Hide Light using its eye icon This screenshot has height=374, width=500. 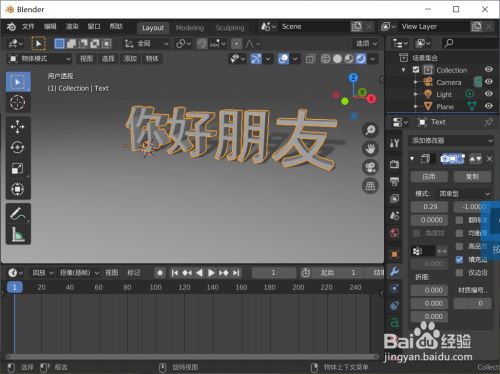point(489,94)
